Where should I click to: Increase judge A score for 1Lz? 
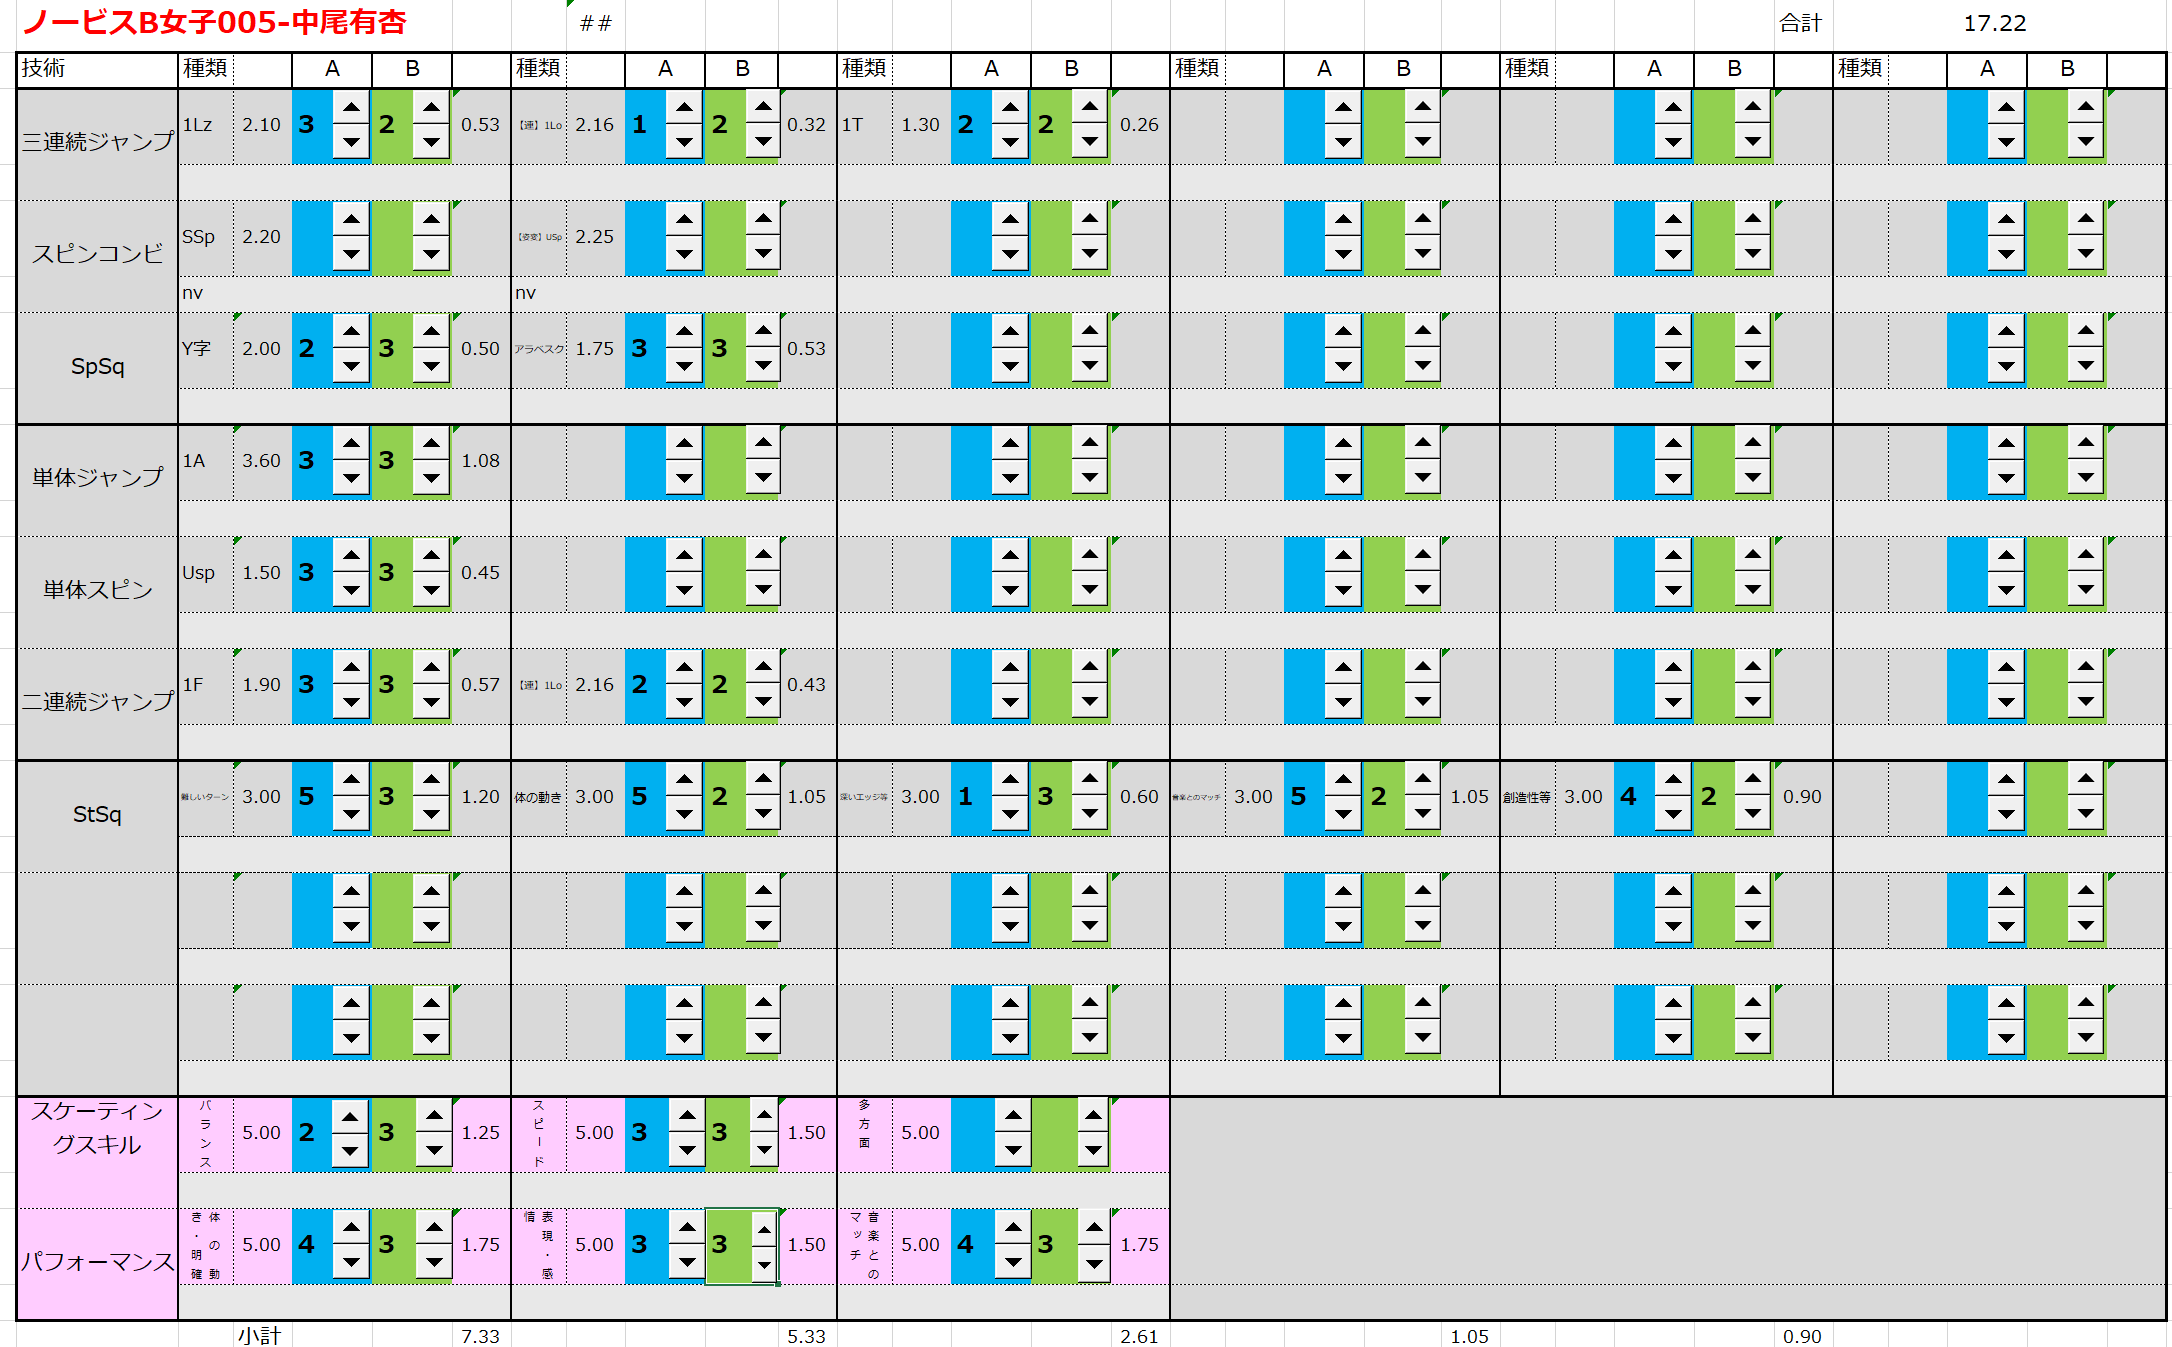[x=351, y=107]
